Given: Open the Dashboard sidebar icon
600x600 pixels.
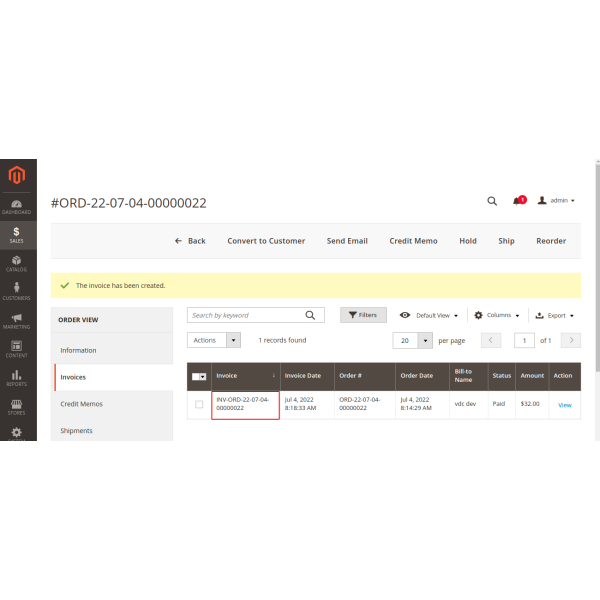Looking at the screenshot, I should tap(16, 206).
